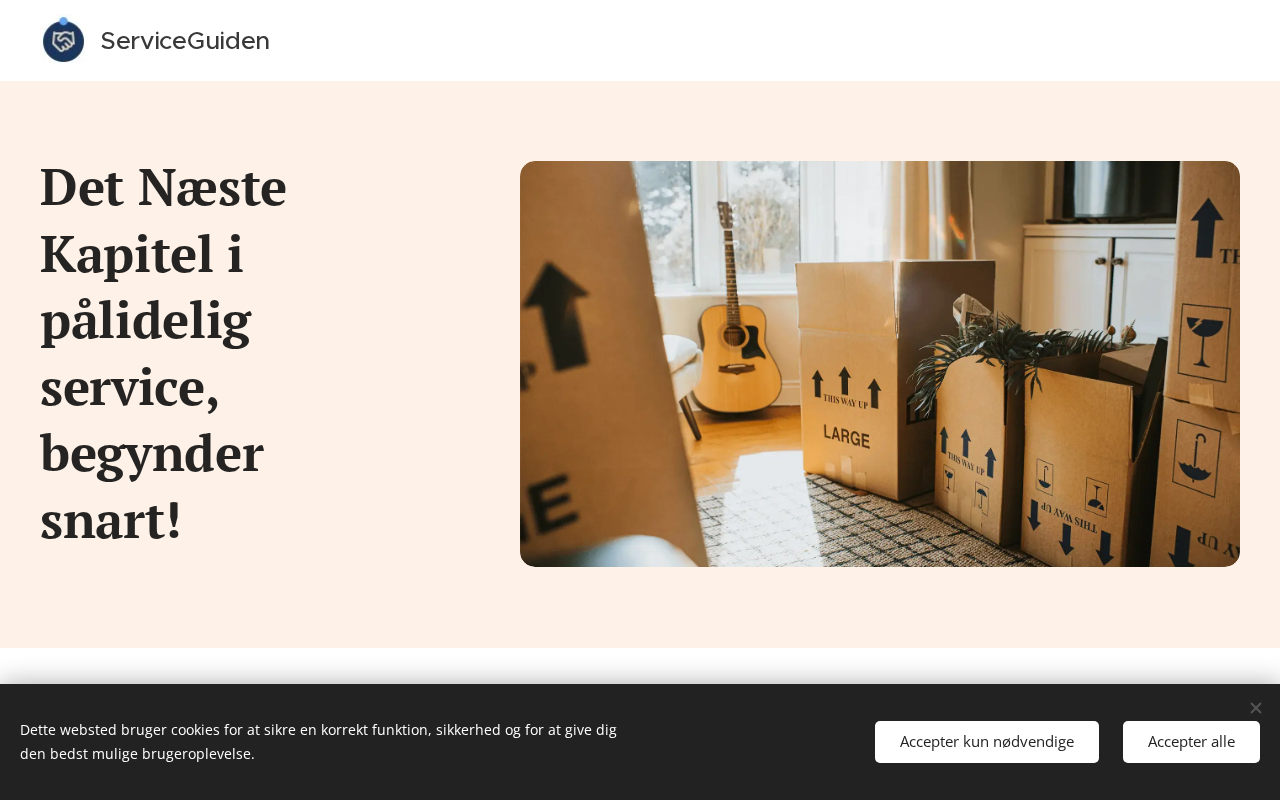
Task: Open the ServiceGuiden site name link
Action: 185,41
